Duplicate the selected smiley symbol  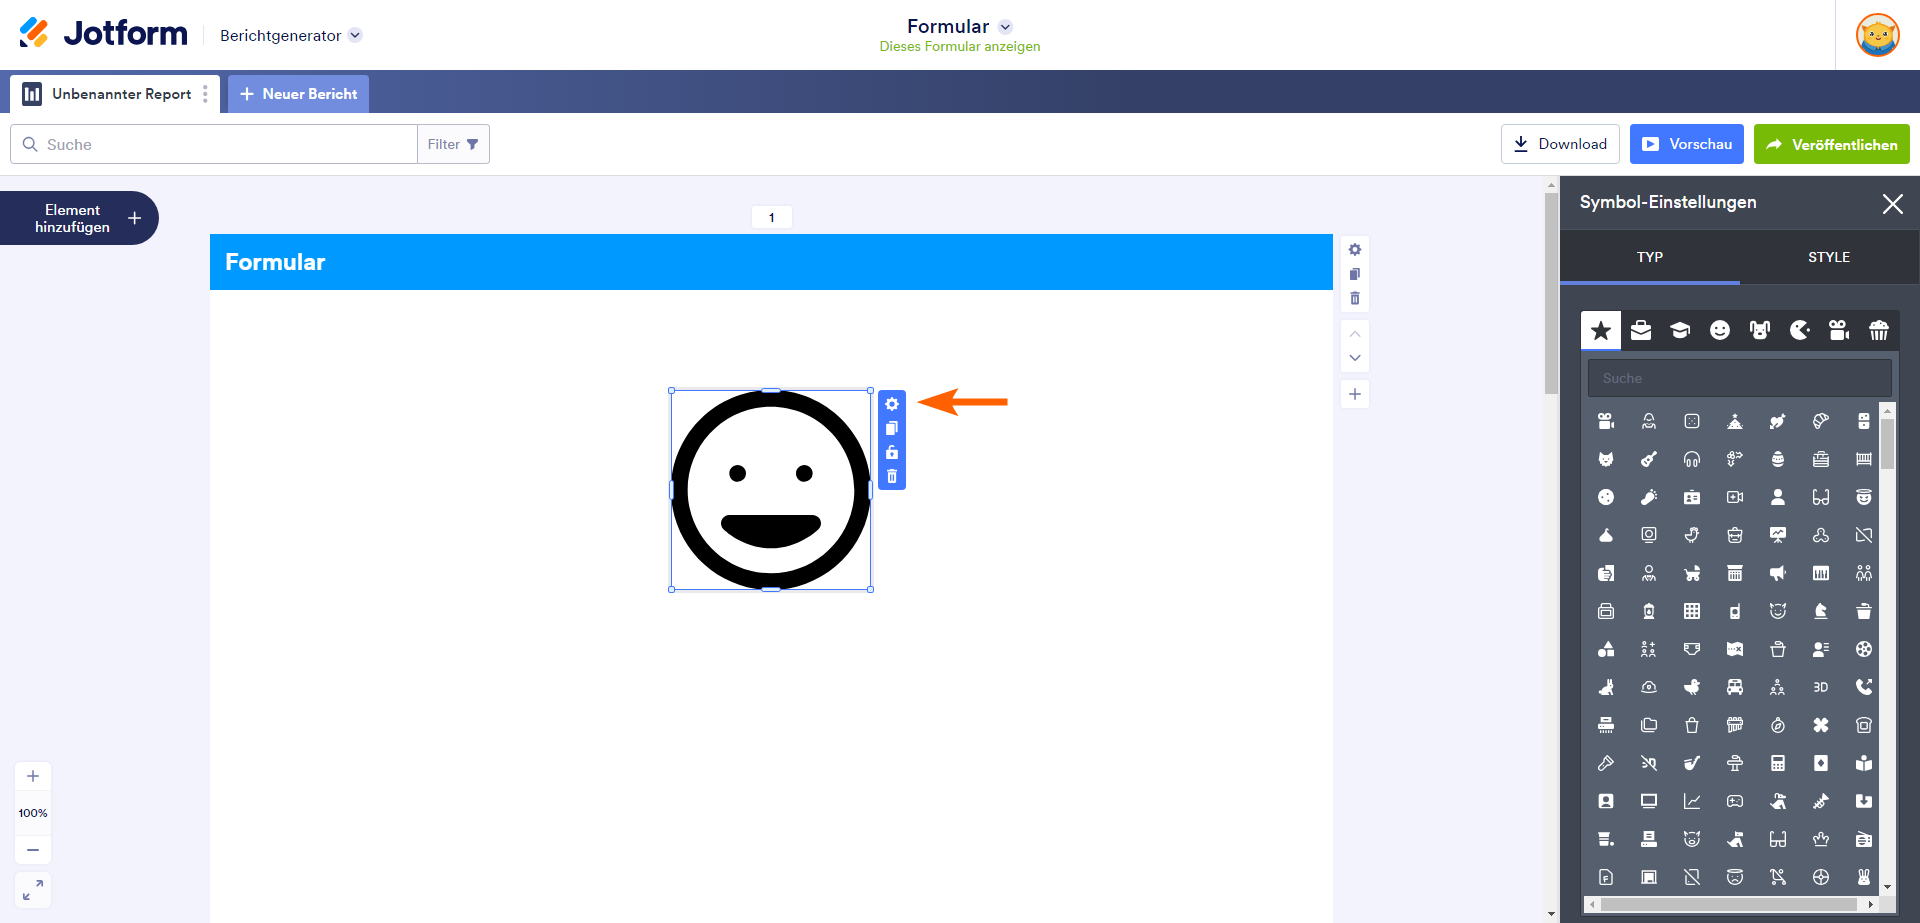point(892,428)
